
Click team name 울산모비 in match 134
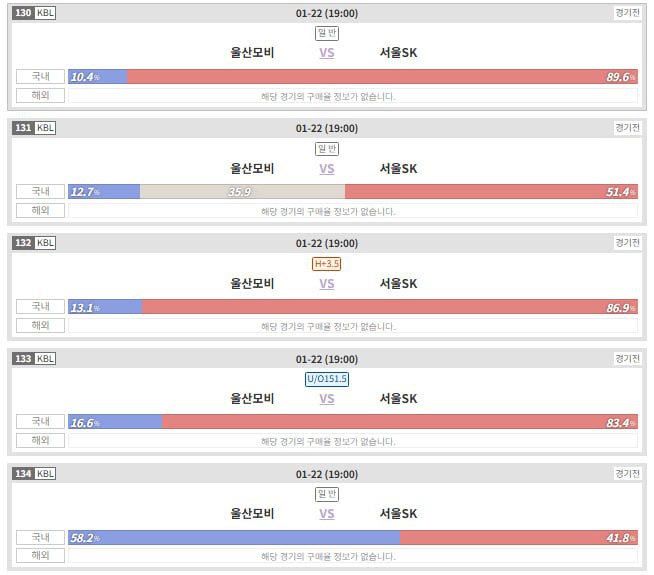(252, 514)
